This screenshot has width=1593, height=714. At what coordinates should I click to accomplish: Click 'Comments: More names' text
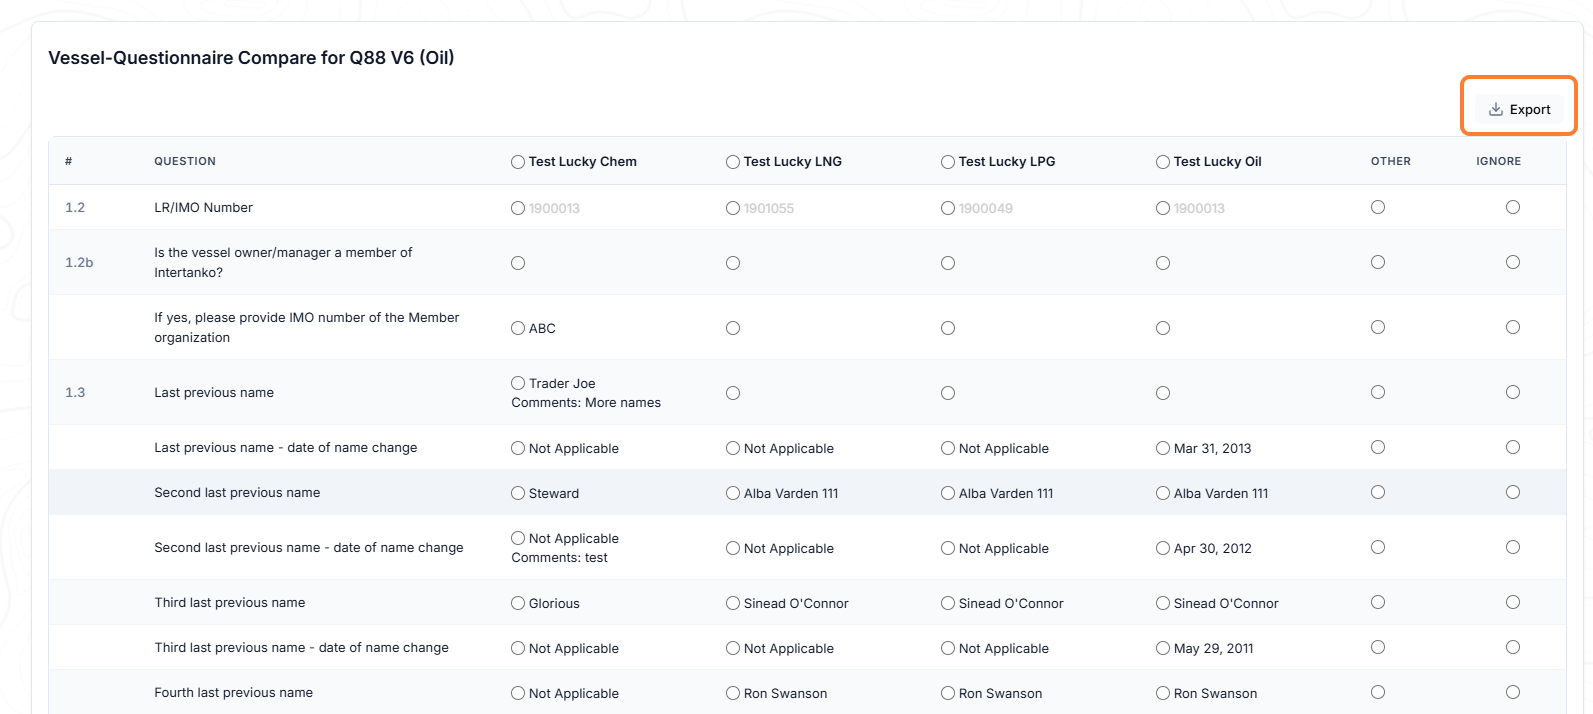586,403
